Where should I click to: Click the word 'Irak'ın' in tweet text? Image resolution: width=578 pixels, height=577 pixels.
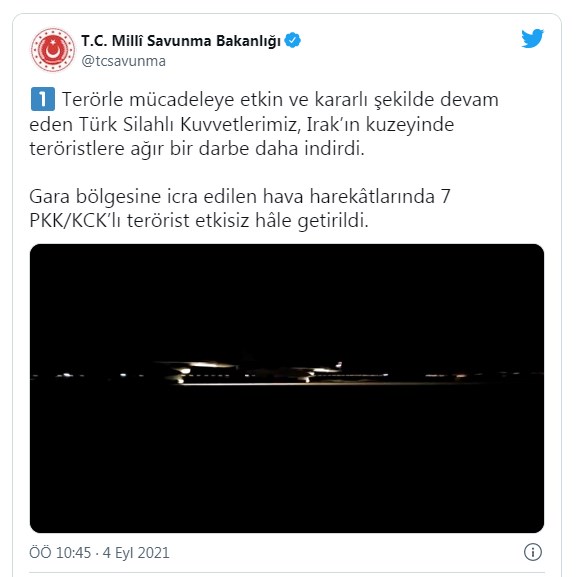point(333,125)
